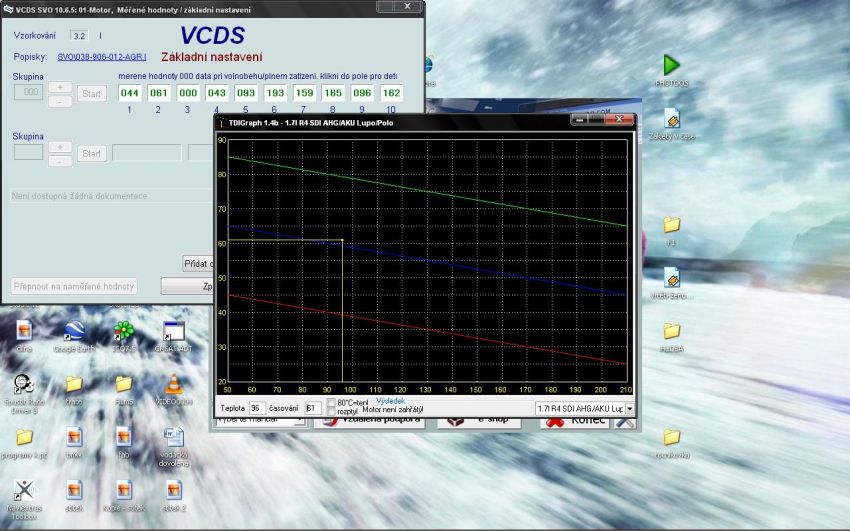Click measured value field 5 showing 093
The image size is (850, 531).
pos(246,93)
